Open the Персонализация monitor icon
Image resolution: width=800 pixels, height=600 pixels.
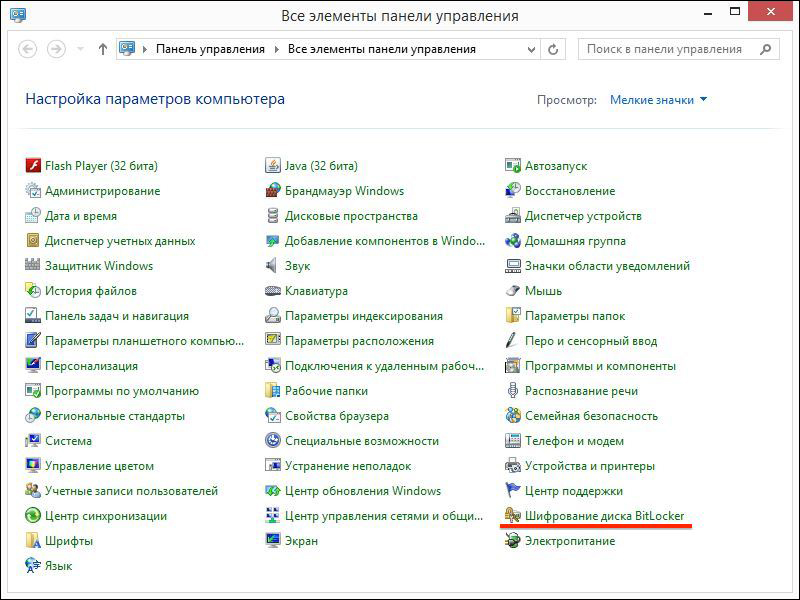(33, 365)
